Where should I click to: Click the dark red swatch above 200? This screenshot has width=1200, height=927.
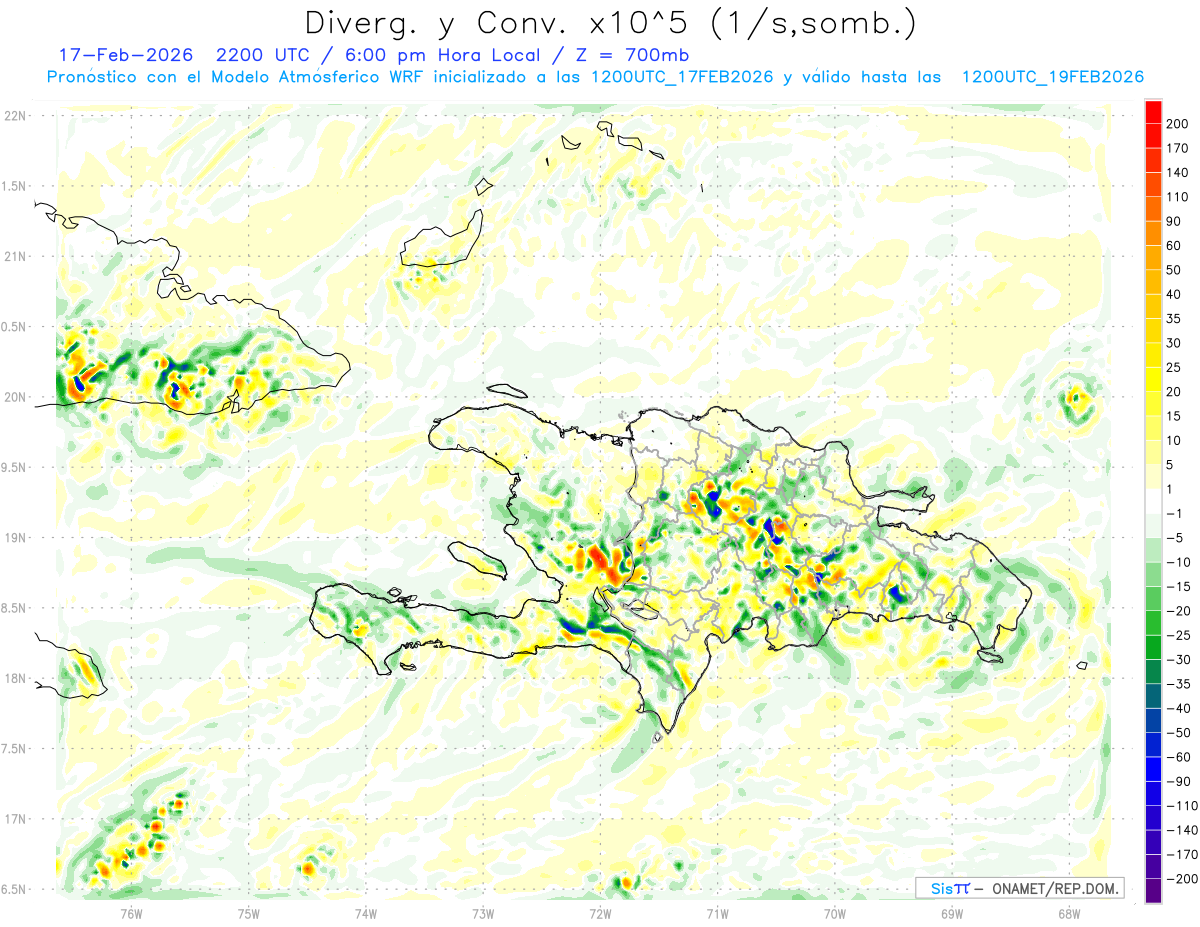(1153, 110)
